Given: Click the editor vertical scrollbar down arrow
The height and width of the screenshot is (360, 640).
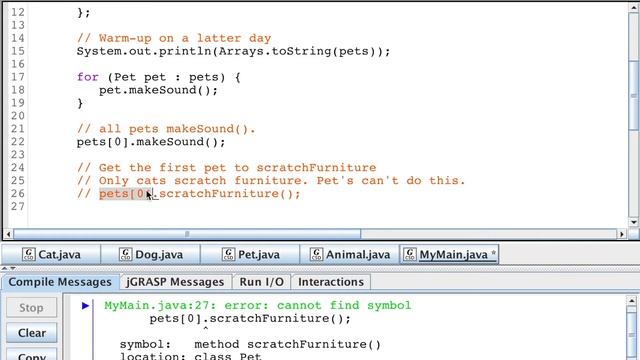Looking at the screenshot, I should pyautogui.click(x=633, y=222).
